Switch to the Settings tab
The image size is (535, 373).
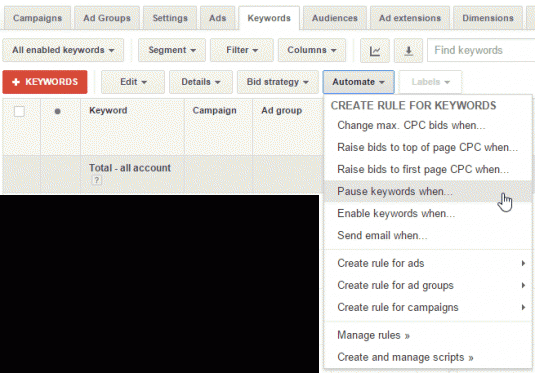(x=170, y=18)
